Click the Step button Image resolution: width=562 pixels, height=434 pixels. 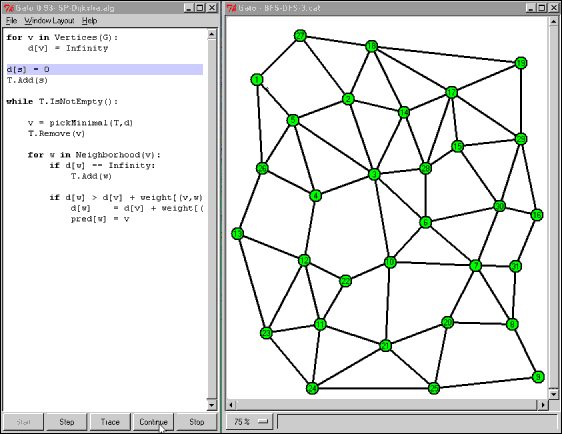67,422
